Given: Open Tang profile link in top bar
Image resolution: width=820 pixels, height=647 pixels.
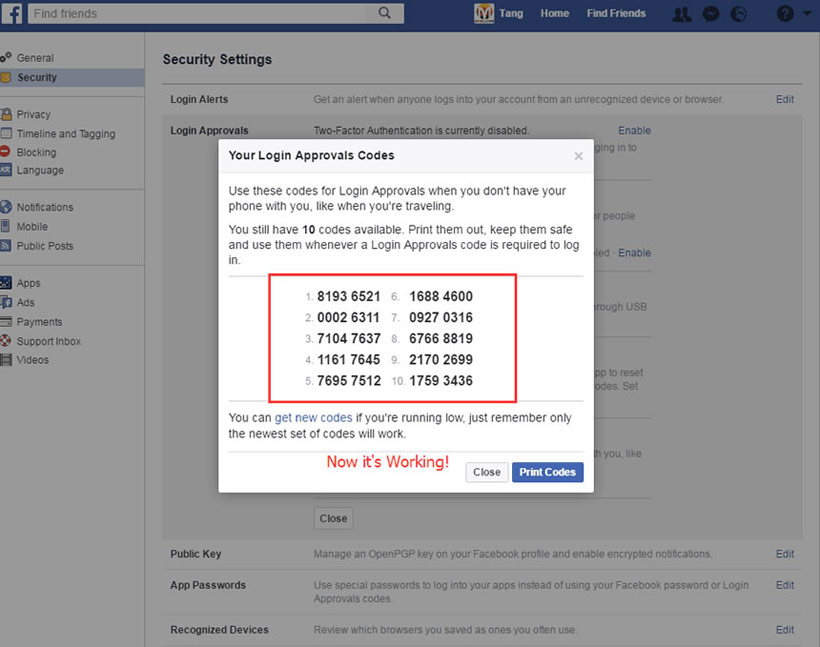Looking at the screenshot, I should point(511,14).
